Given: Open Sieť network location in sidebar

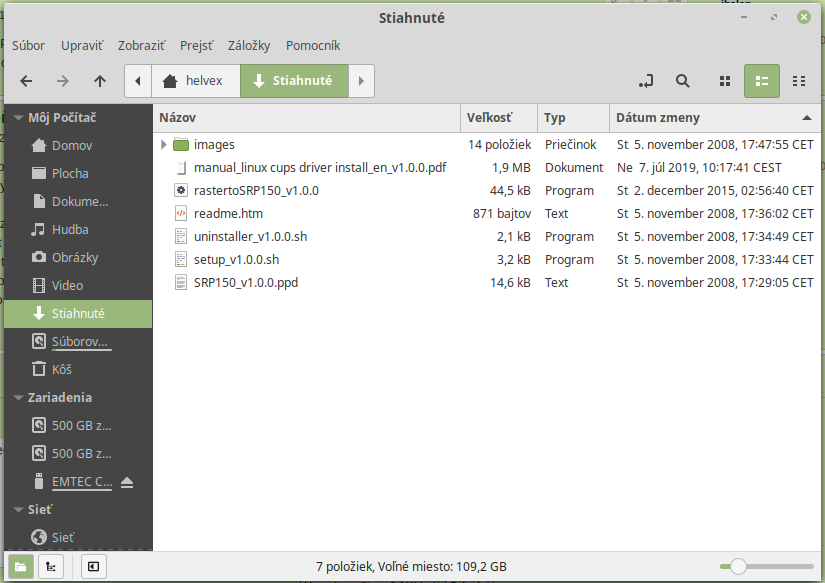Looking at the screenshot, I should (x=78, y=538).
